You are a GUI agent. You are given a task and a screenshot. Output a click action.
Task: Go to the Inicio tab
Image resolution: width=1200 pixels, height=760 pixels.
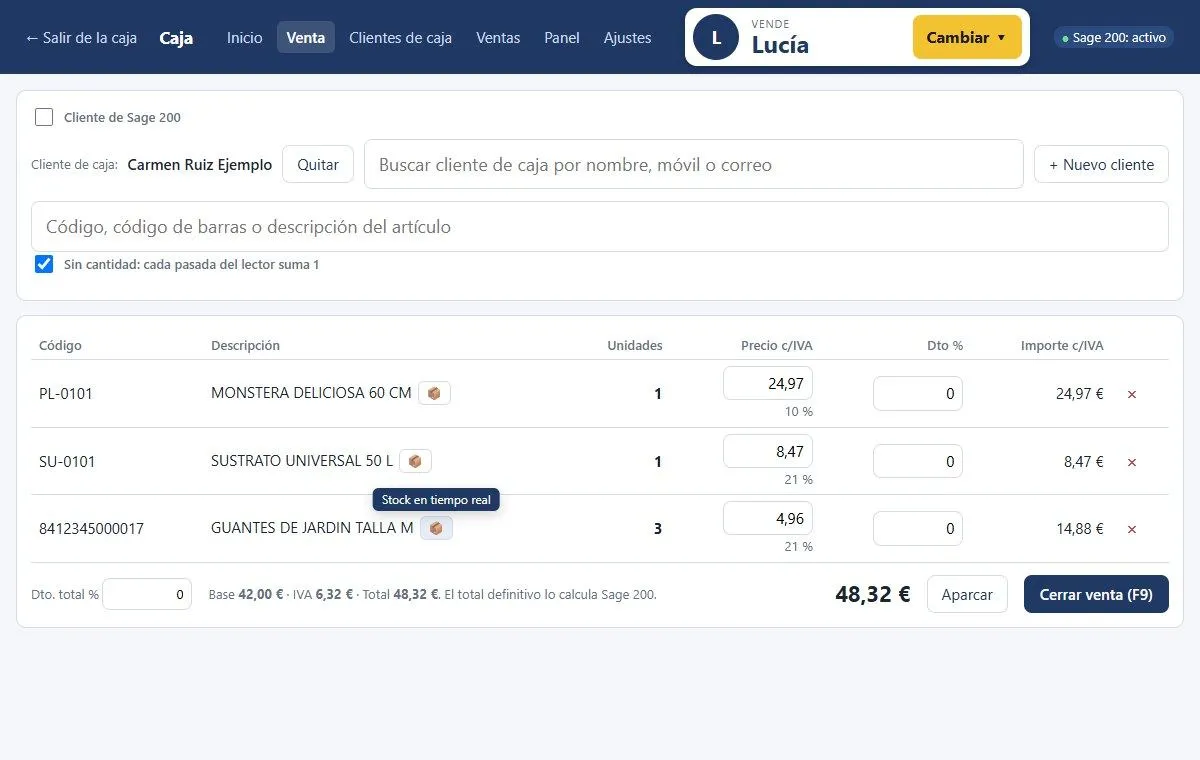244,37
